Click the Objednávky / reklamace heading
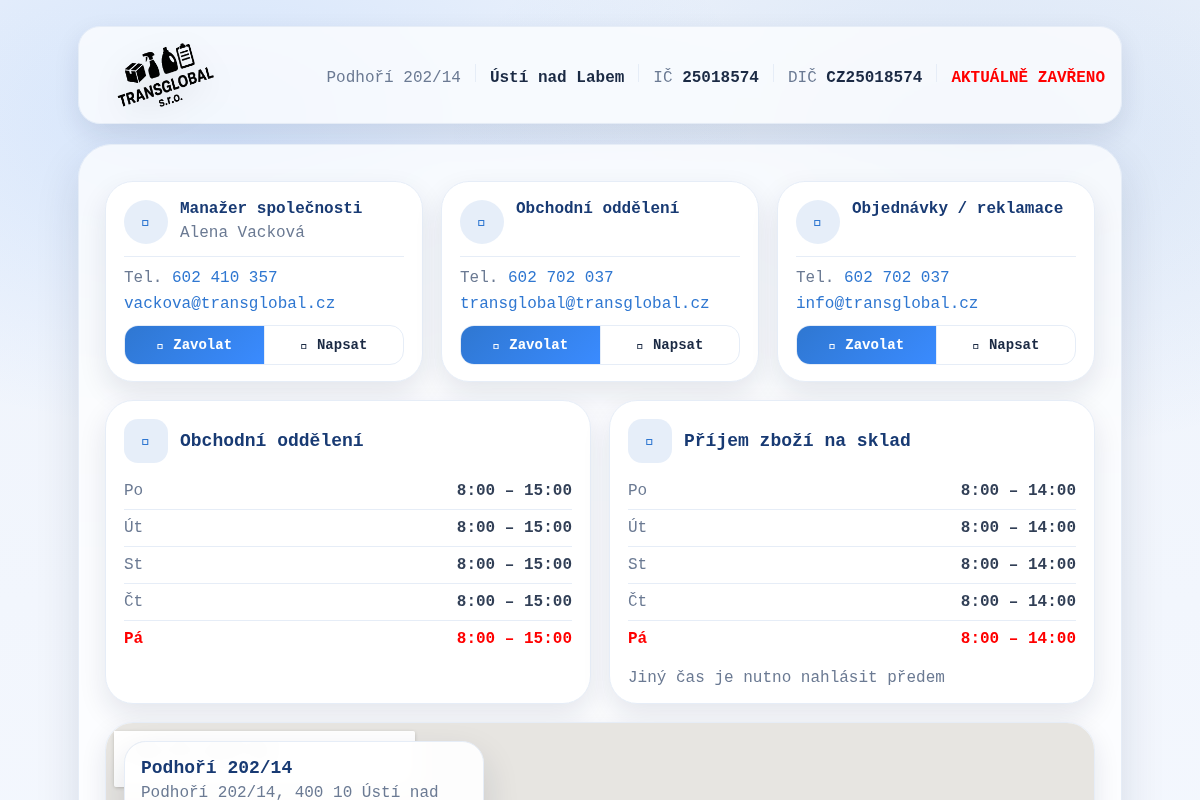The height and width of the screenshot is (800, 1200). point(957,208)
